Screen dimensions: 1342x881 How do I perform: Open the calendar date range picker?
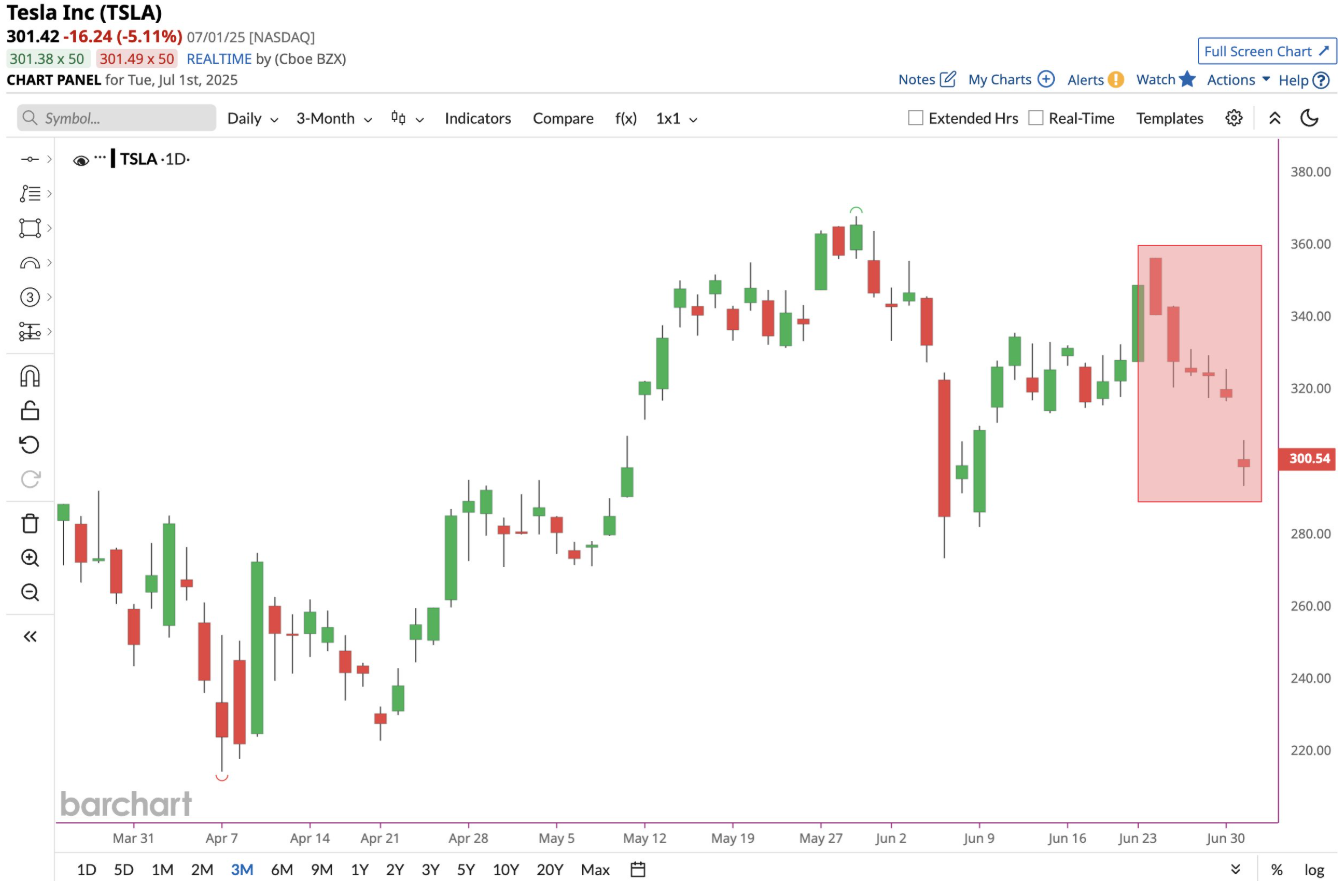pos(639,869)
